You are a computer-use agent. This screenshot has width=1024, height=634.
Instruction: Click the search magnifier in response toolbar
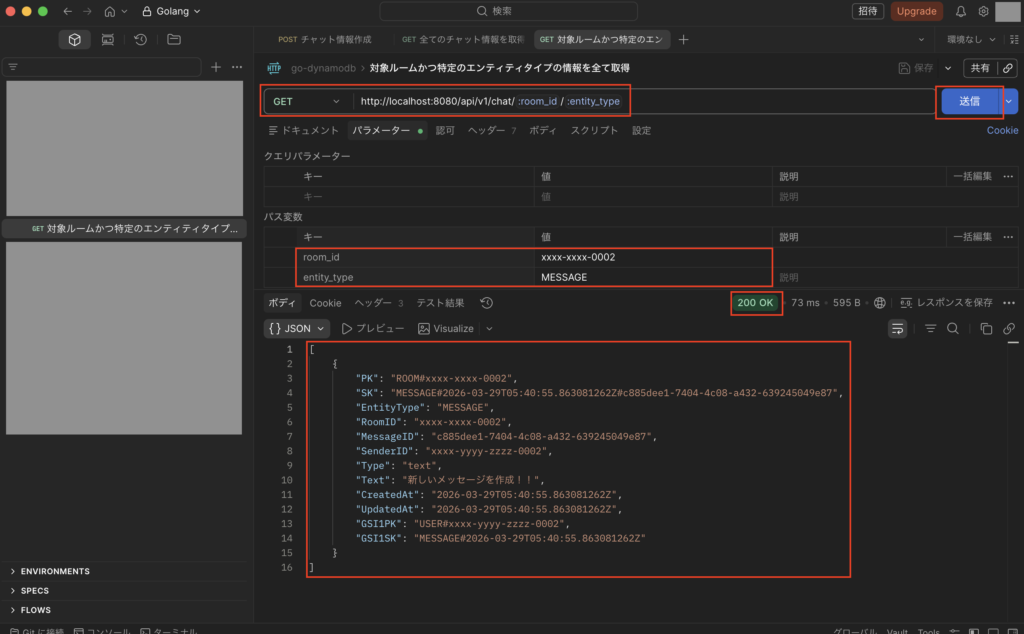(953, 328)
